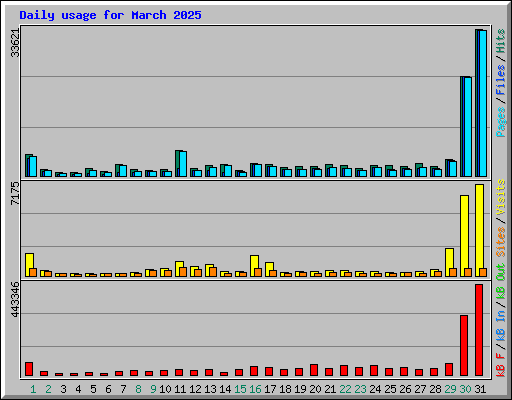The height and width of the screenshot is (400, 512).
Task: Click day label 30 on the x-axis
Action: pos(465,389)
